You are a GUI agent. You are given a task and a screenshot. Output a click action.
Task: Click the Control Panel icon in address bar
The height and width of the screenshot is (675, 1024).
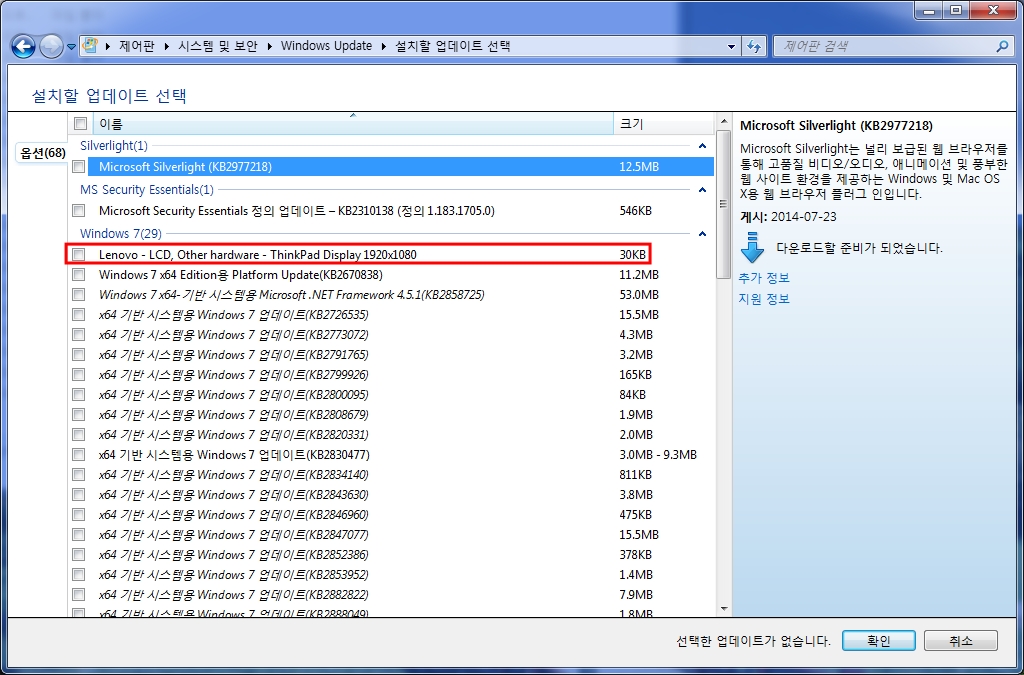point(90,46)
